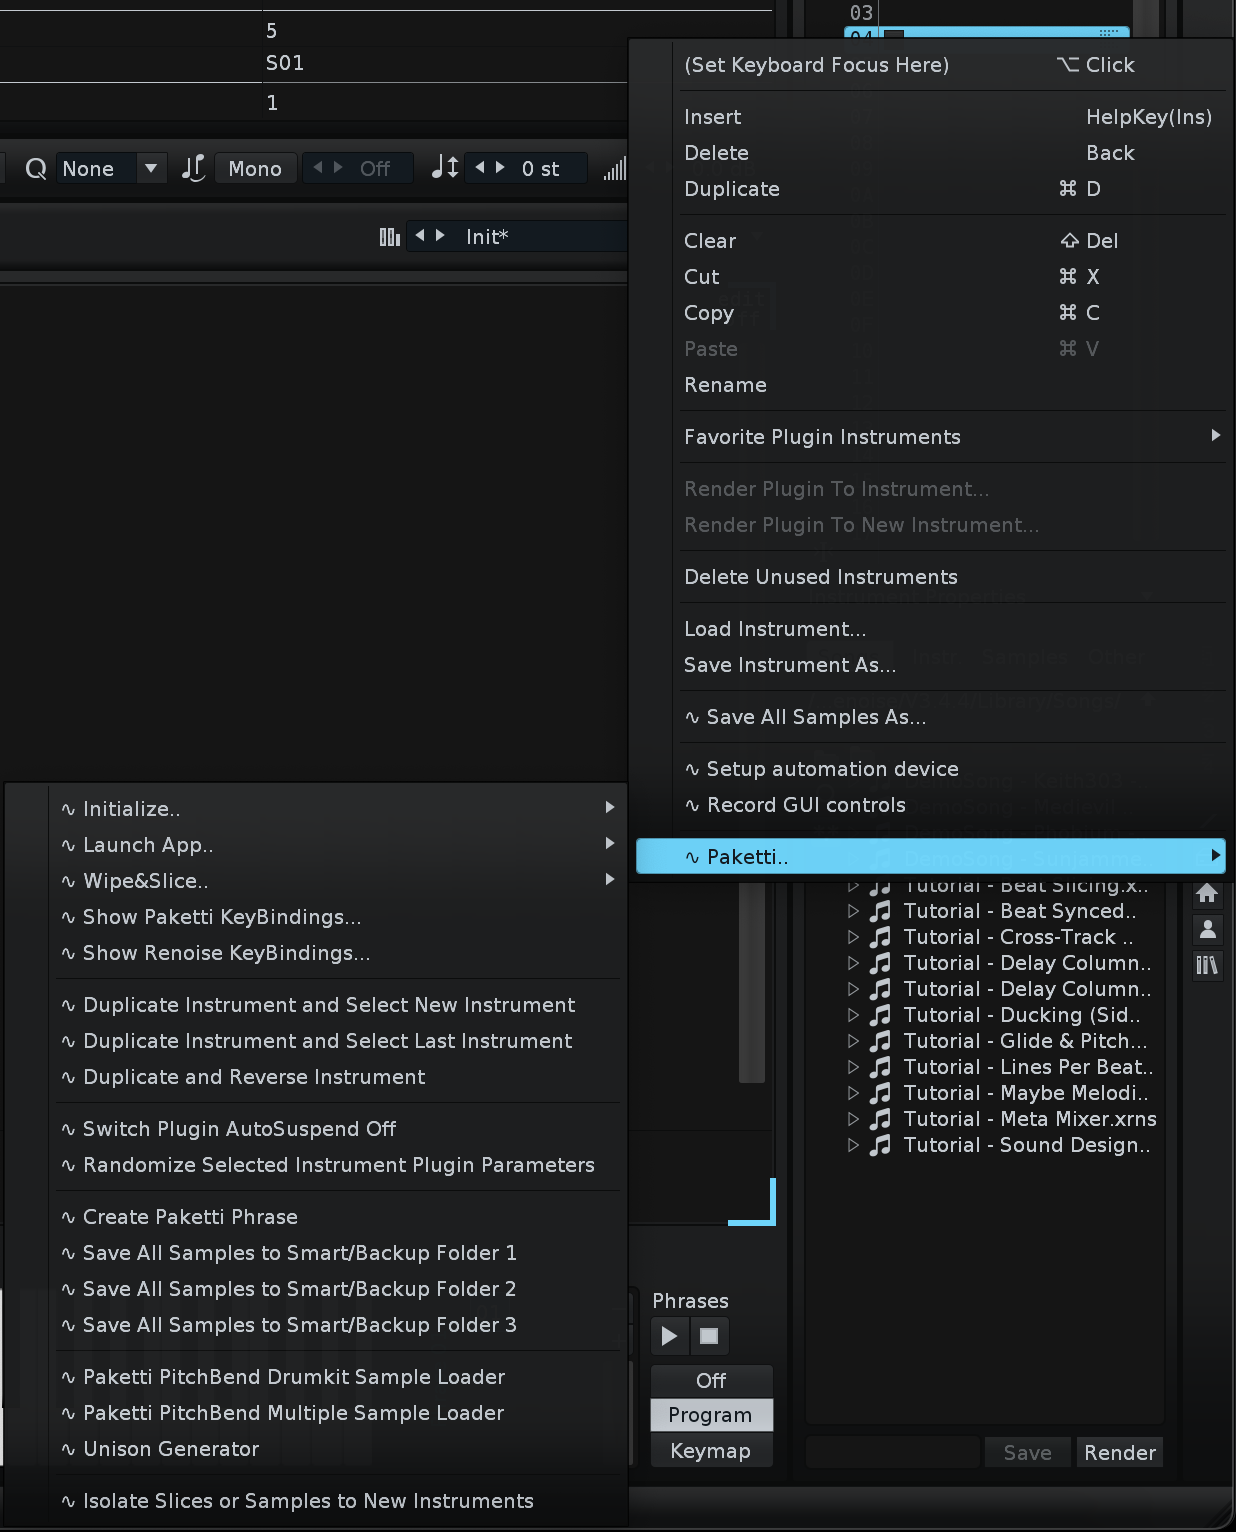Click the transpose note icon
1236x1532 pixels.
(444, 168)
